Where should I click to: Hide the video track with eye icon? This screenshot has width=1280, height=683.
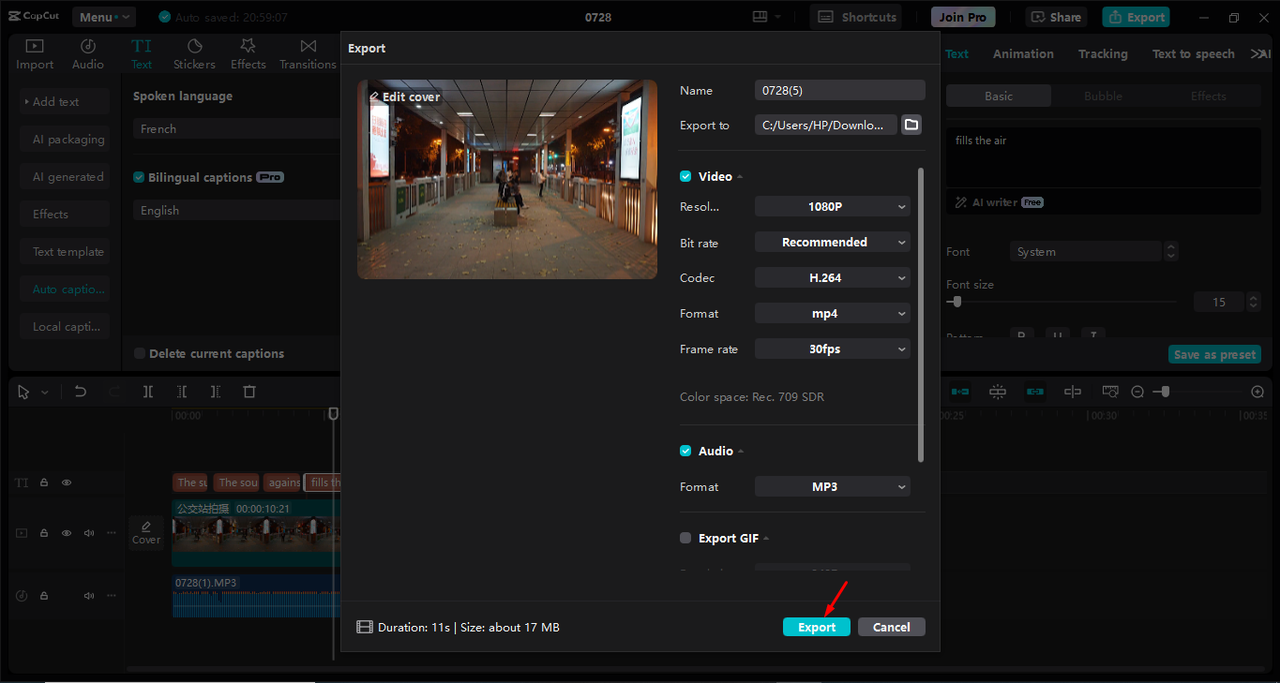[66, 533]
